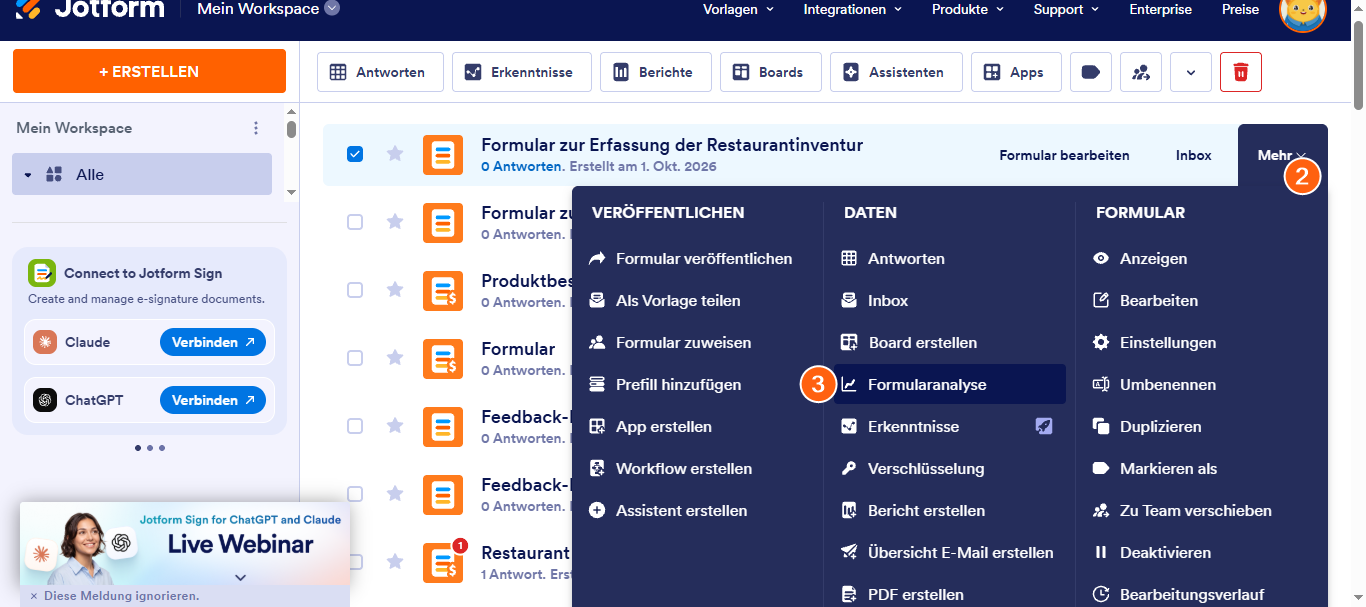1366x607 pixels.
Task: Click the red trash delete button
Action: point(1241,72)
